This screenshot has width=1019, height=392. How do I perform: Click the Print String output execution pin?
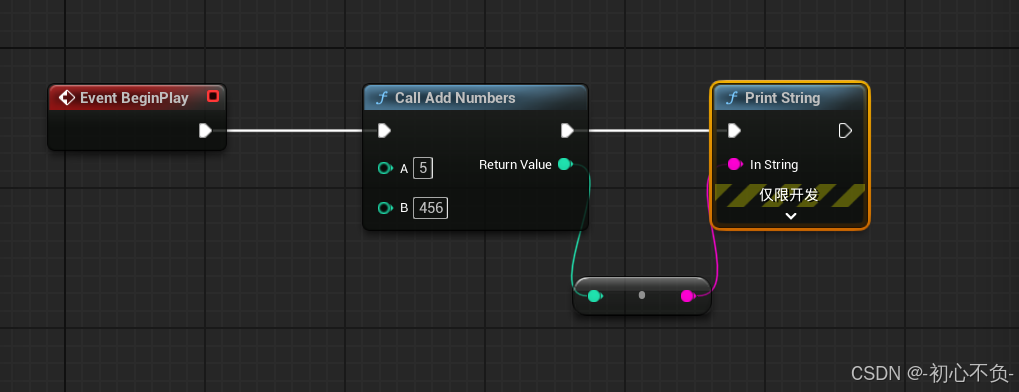pyautogui.click(x=845, y=131)
